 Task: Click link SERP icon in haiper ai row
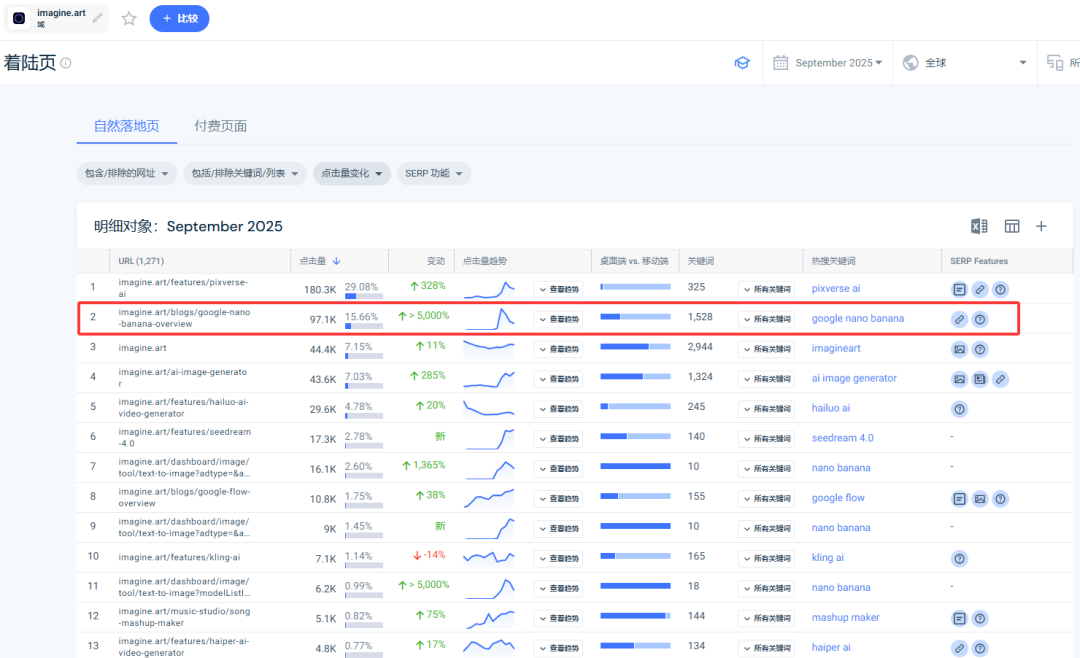click(959, 648)
